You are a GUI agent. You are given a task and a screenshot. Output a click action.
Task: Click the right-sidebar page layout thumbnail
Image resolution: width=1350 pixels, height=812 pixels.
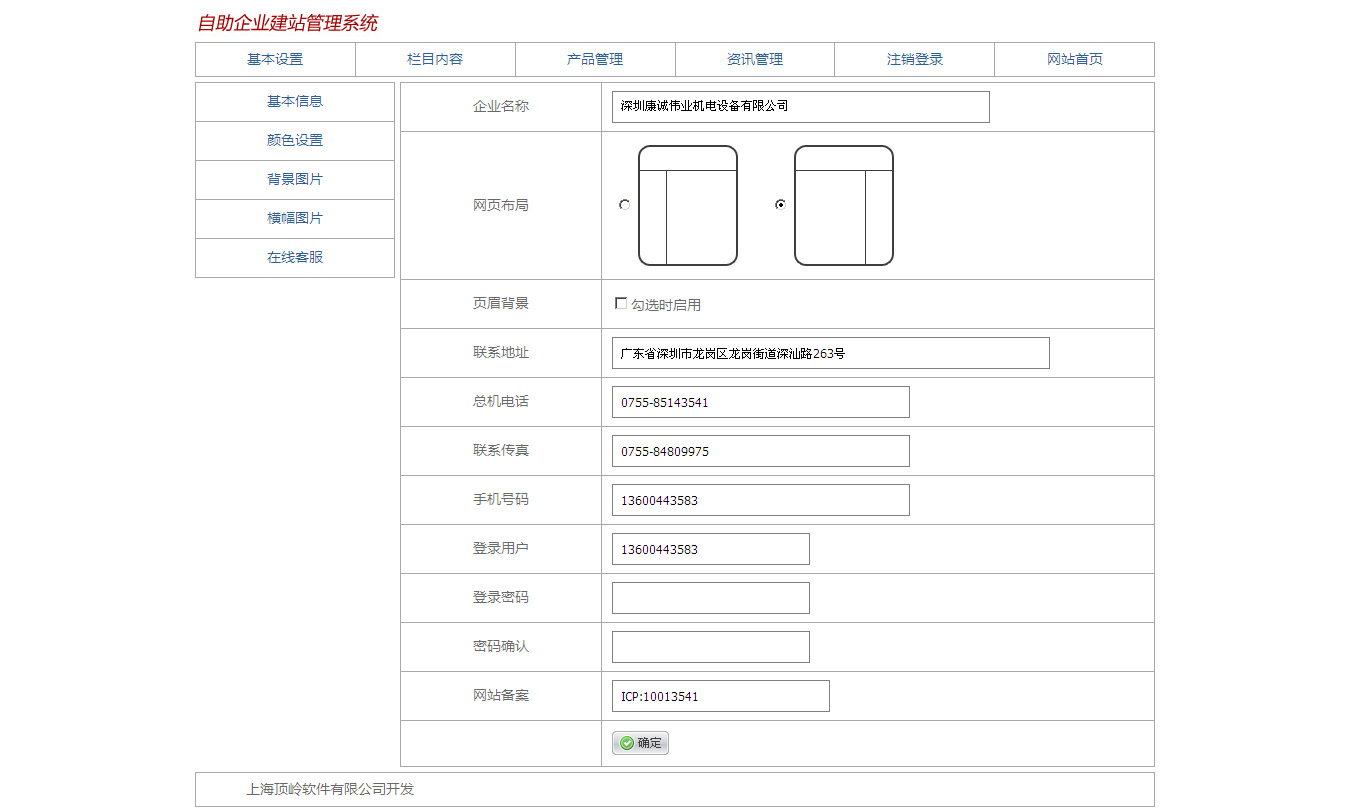tap(844, 206)
